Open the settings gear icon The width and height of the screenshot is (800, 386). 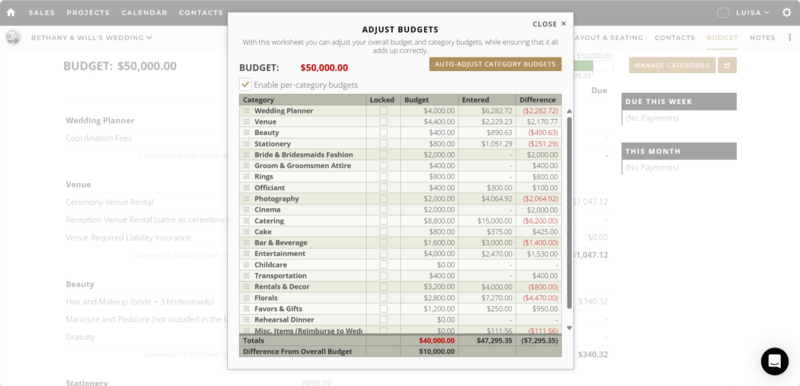787,12
